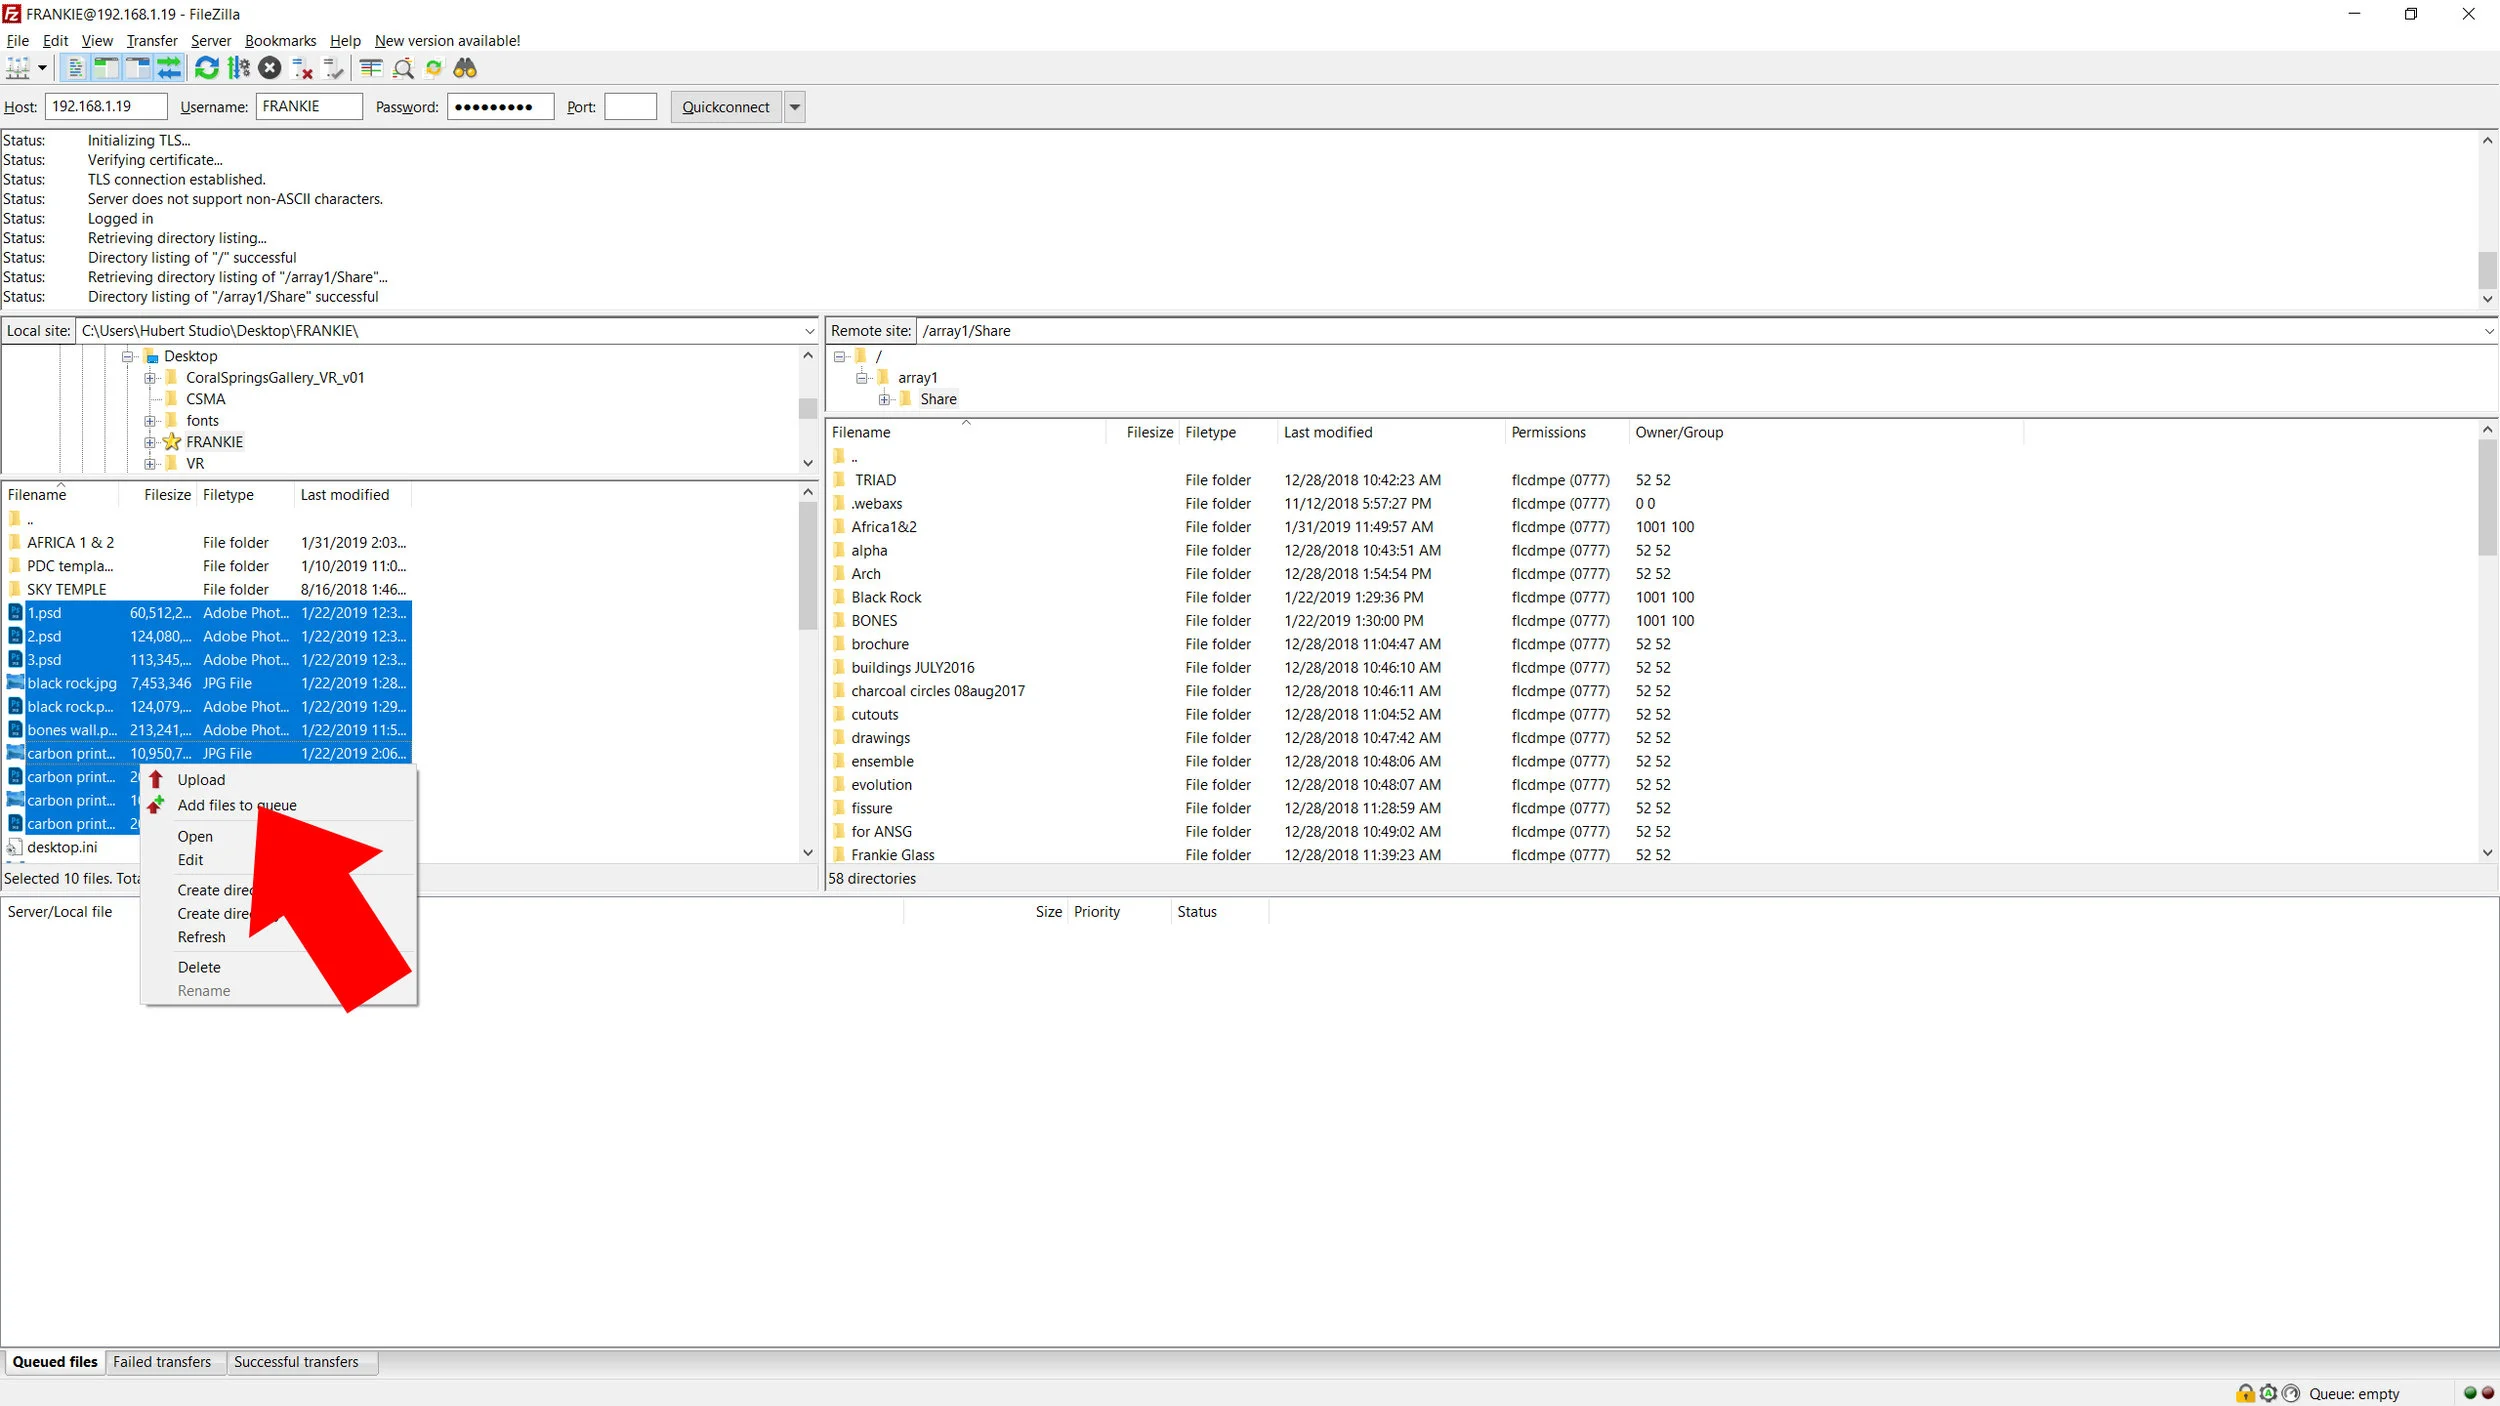Toggle the local directory tree display
Viewport: 2500px width, 1406px height.
106,68
